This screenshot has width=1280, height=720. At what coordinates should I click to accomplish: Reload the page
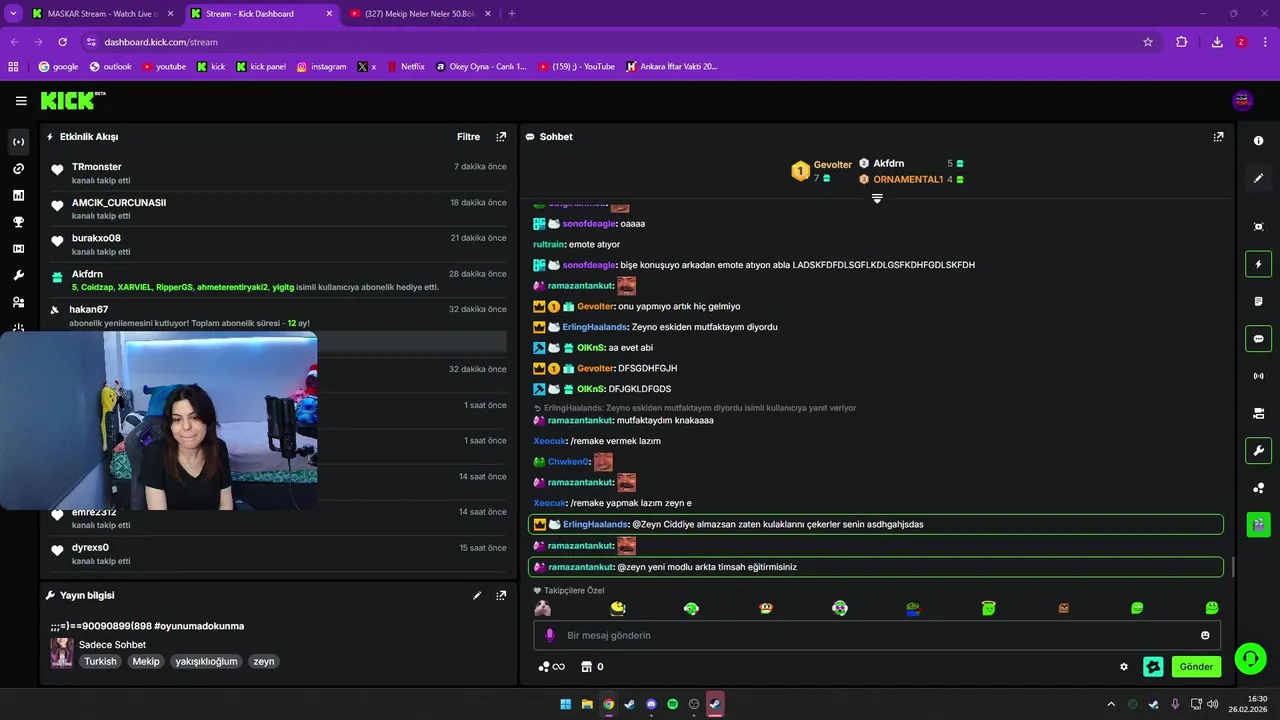tap(62, 42)
